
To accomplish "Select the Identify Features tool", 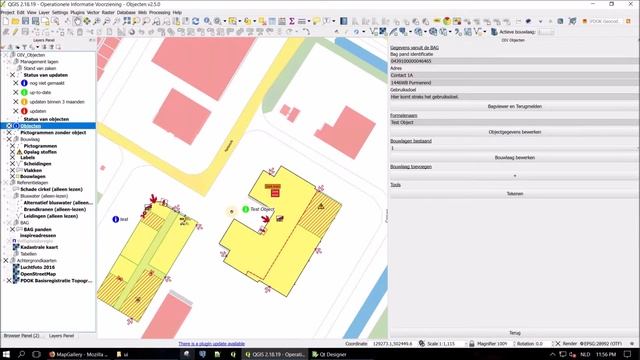I will click(207, 21).
